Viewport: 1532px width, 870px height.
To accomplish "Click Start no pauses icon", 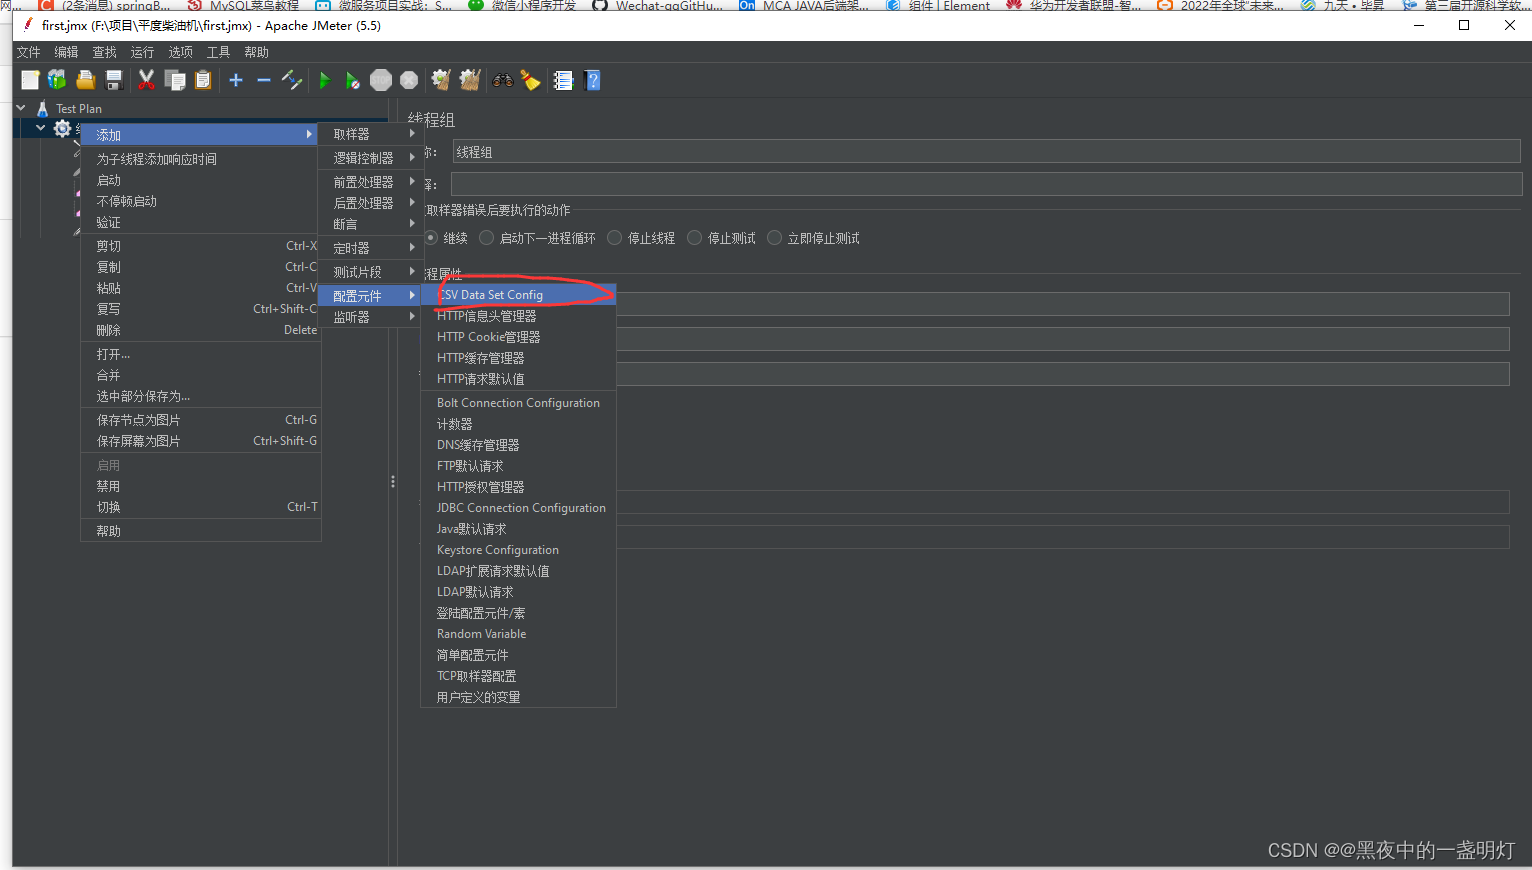I will (352, 80).
